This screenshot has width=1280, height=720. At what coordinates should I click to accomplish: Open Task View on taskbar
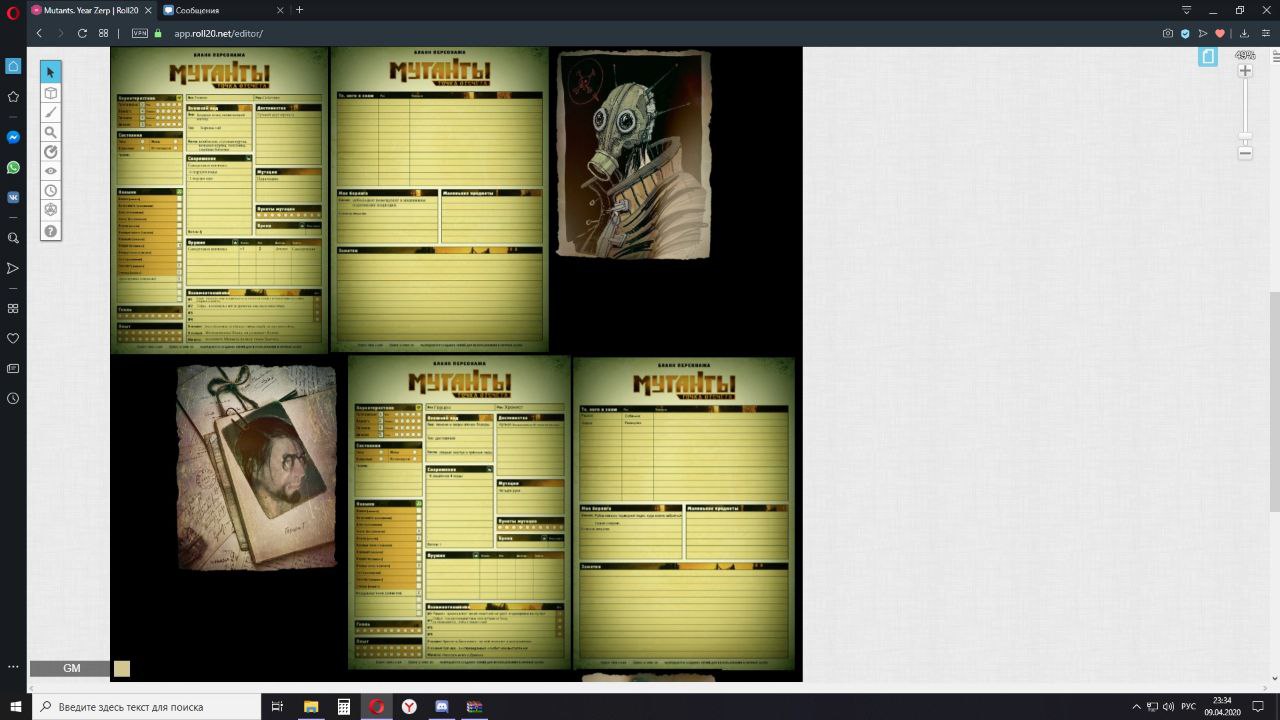tap(278, 707)
